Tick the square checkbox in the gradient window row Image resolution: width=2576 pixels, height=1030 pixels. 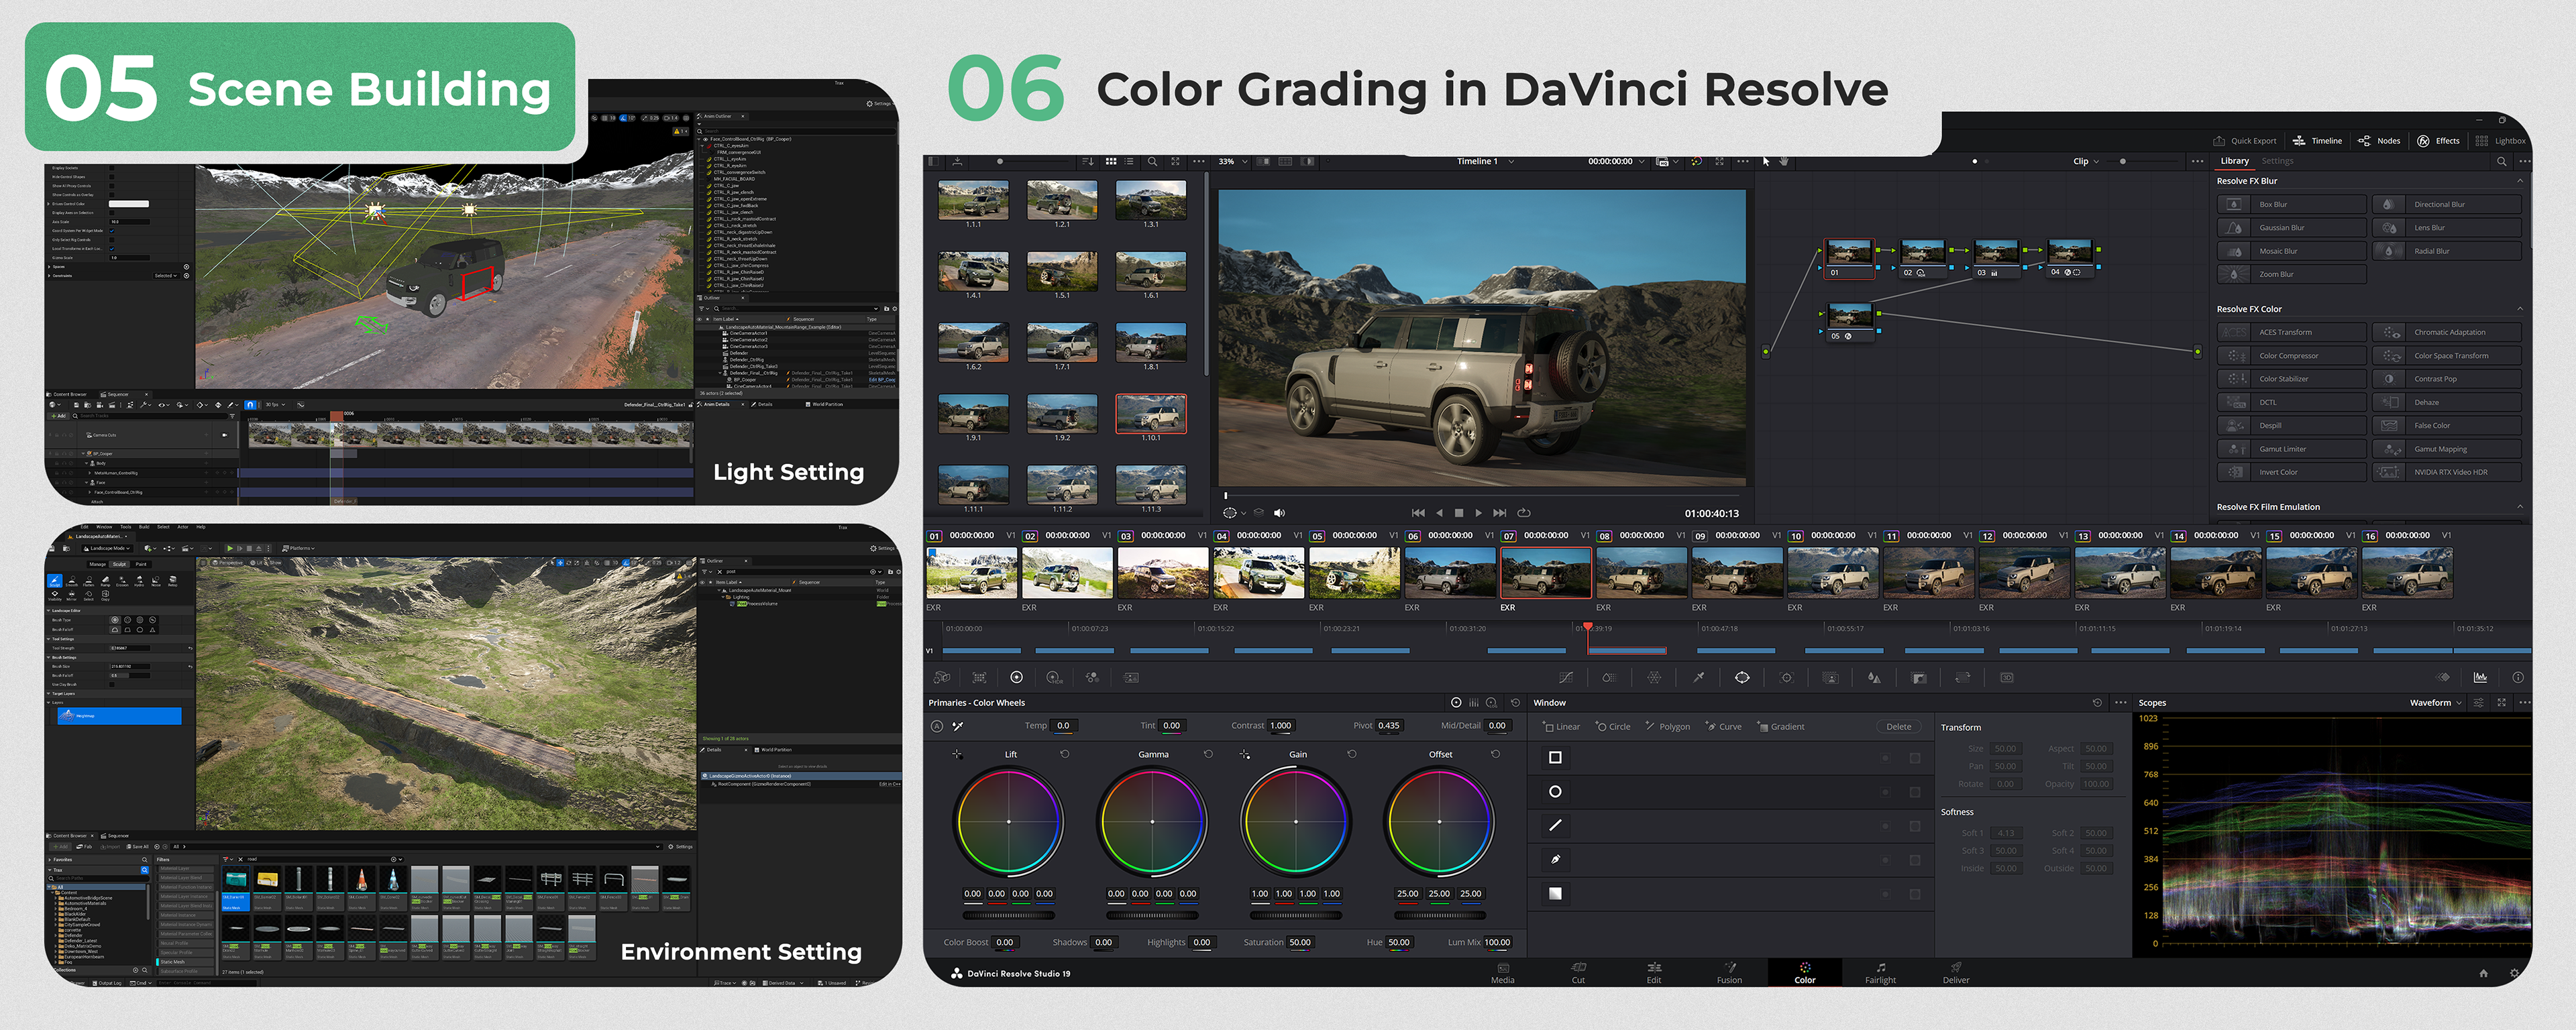pyautogui.click(x=1914, y=894)
